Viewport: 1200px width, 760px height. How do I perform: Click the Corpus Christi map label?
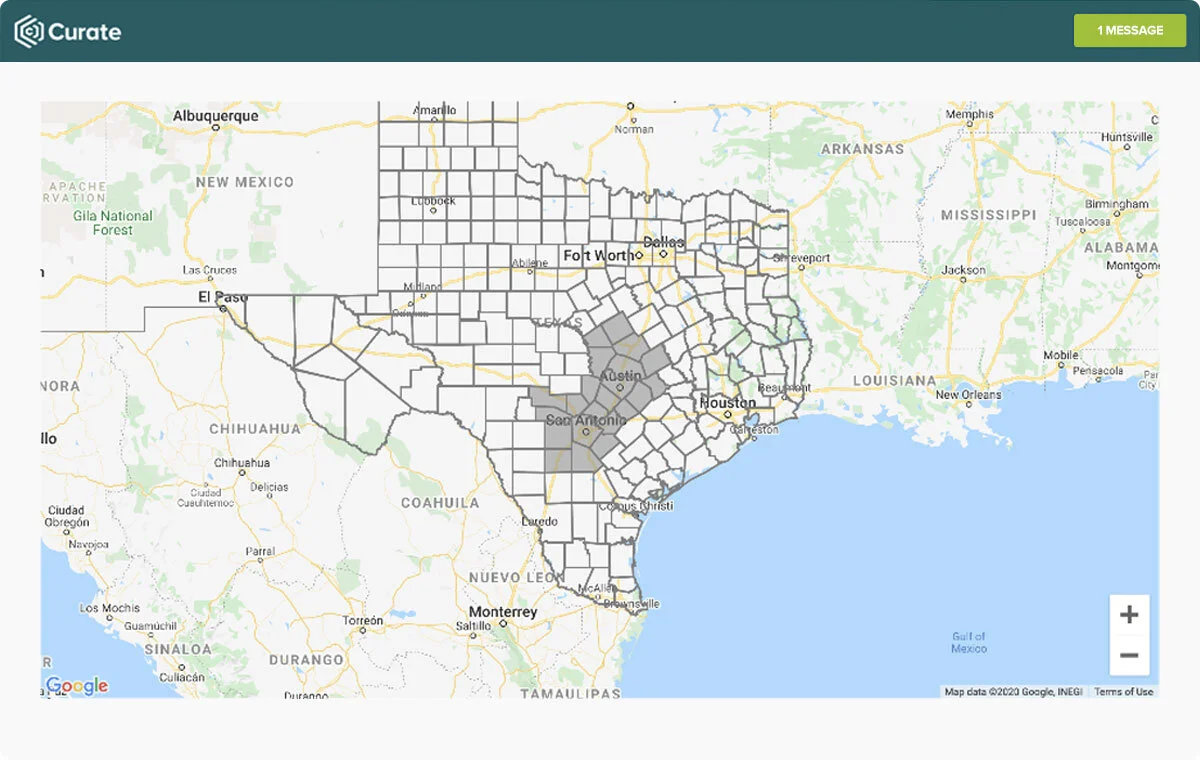pos(635,506)
